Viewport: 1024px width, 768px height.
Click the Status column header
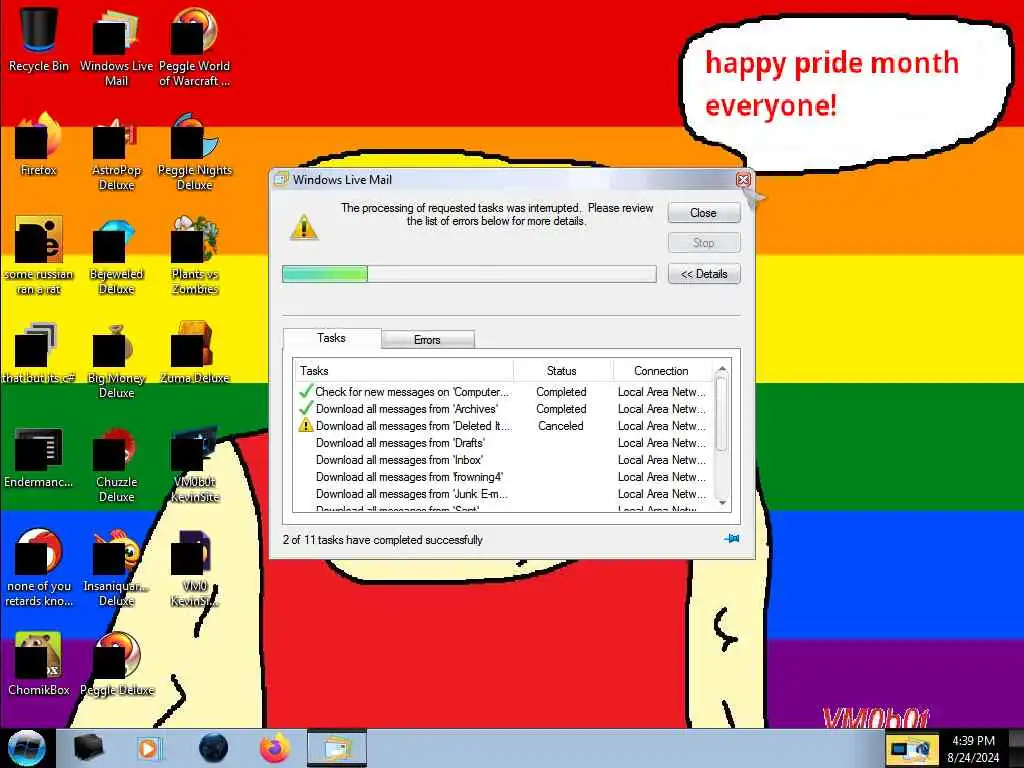click(562, 370)
